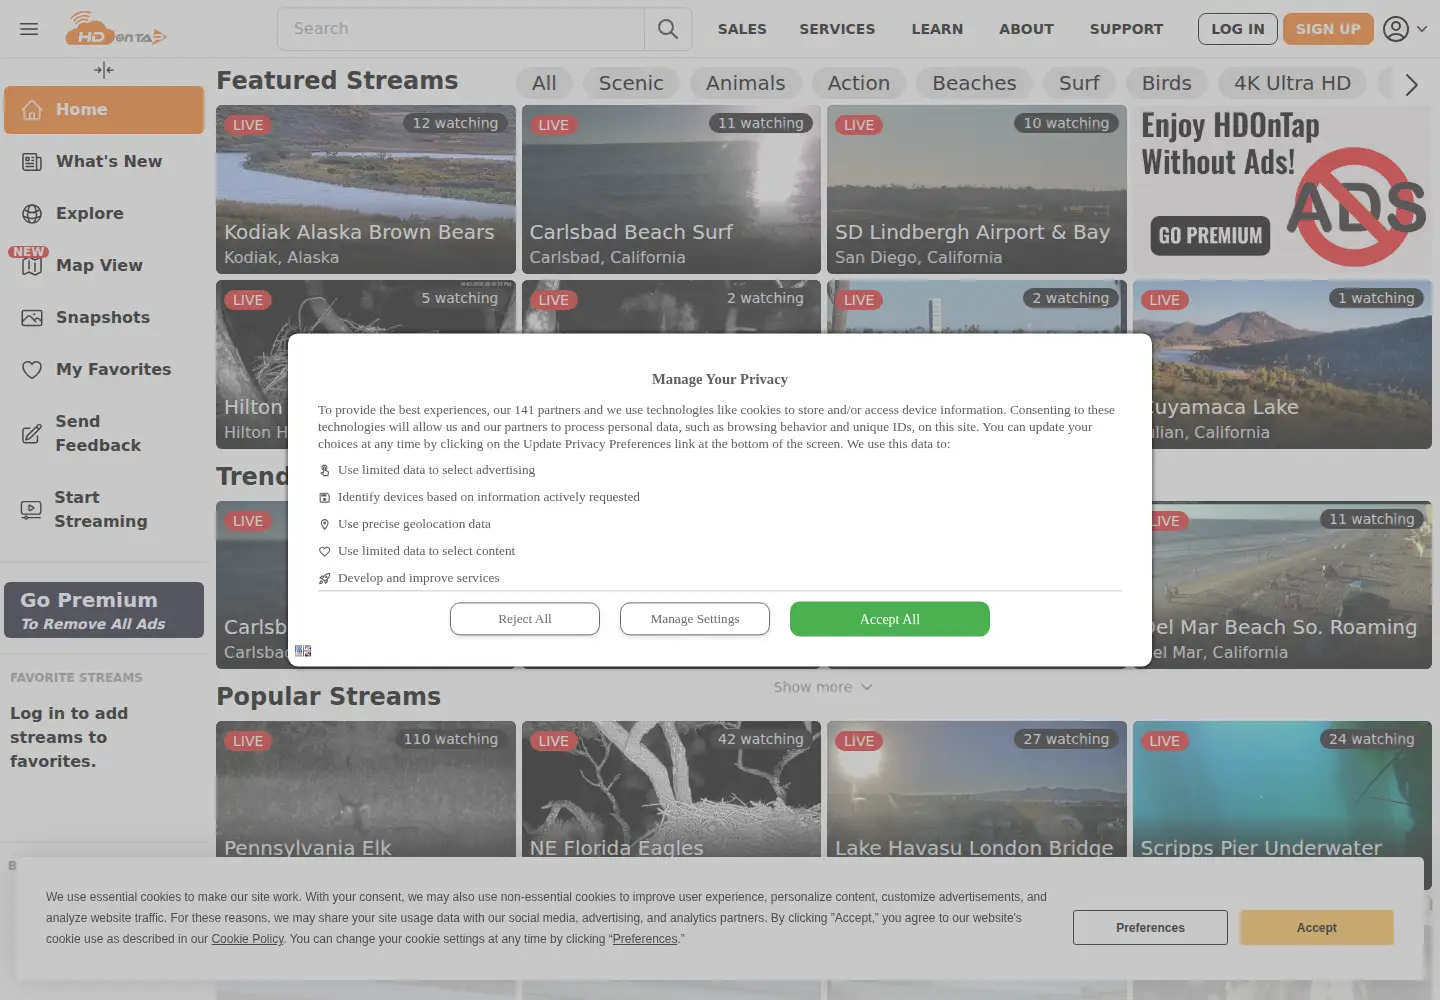Focus the Search input field
The height and width of the screenshot is (1000, 1440).
click(461, 29)
